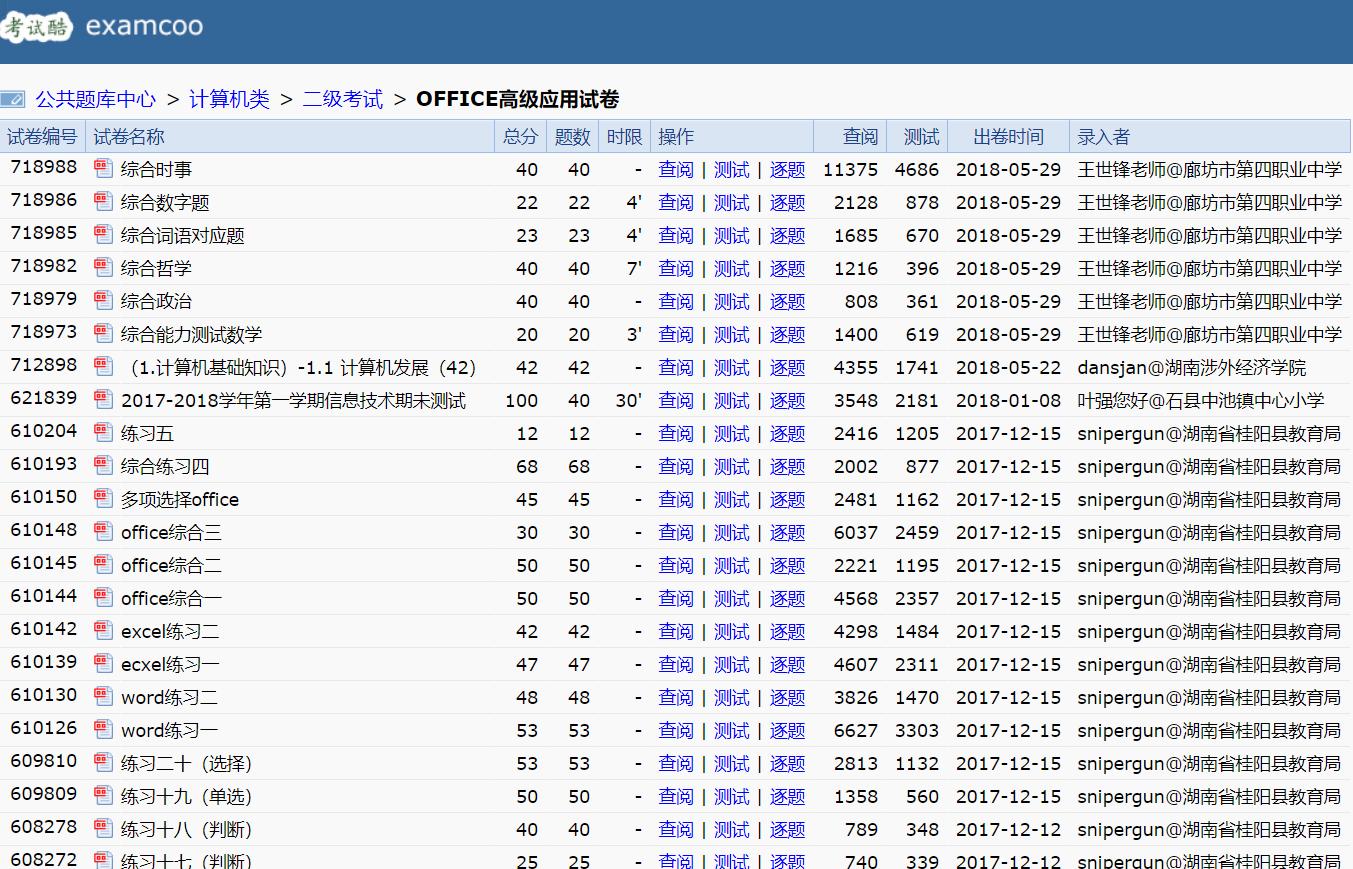The image size is (1353, 869).
Task: Open the 计算机类 category link
Action: (230, 99)
